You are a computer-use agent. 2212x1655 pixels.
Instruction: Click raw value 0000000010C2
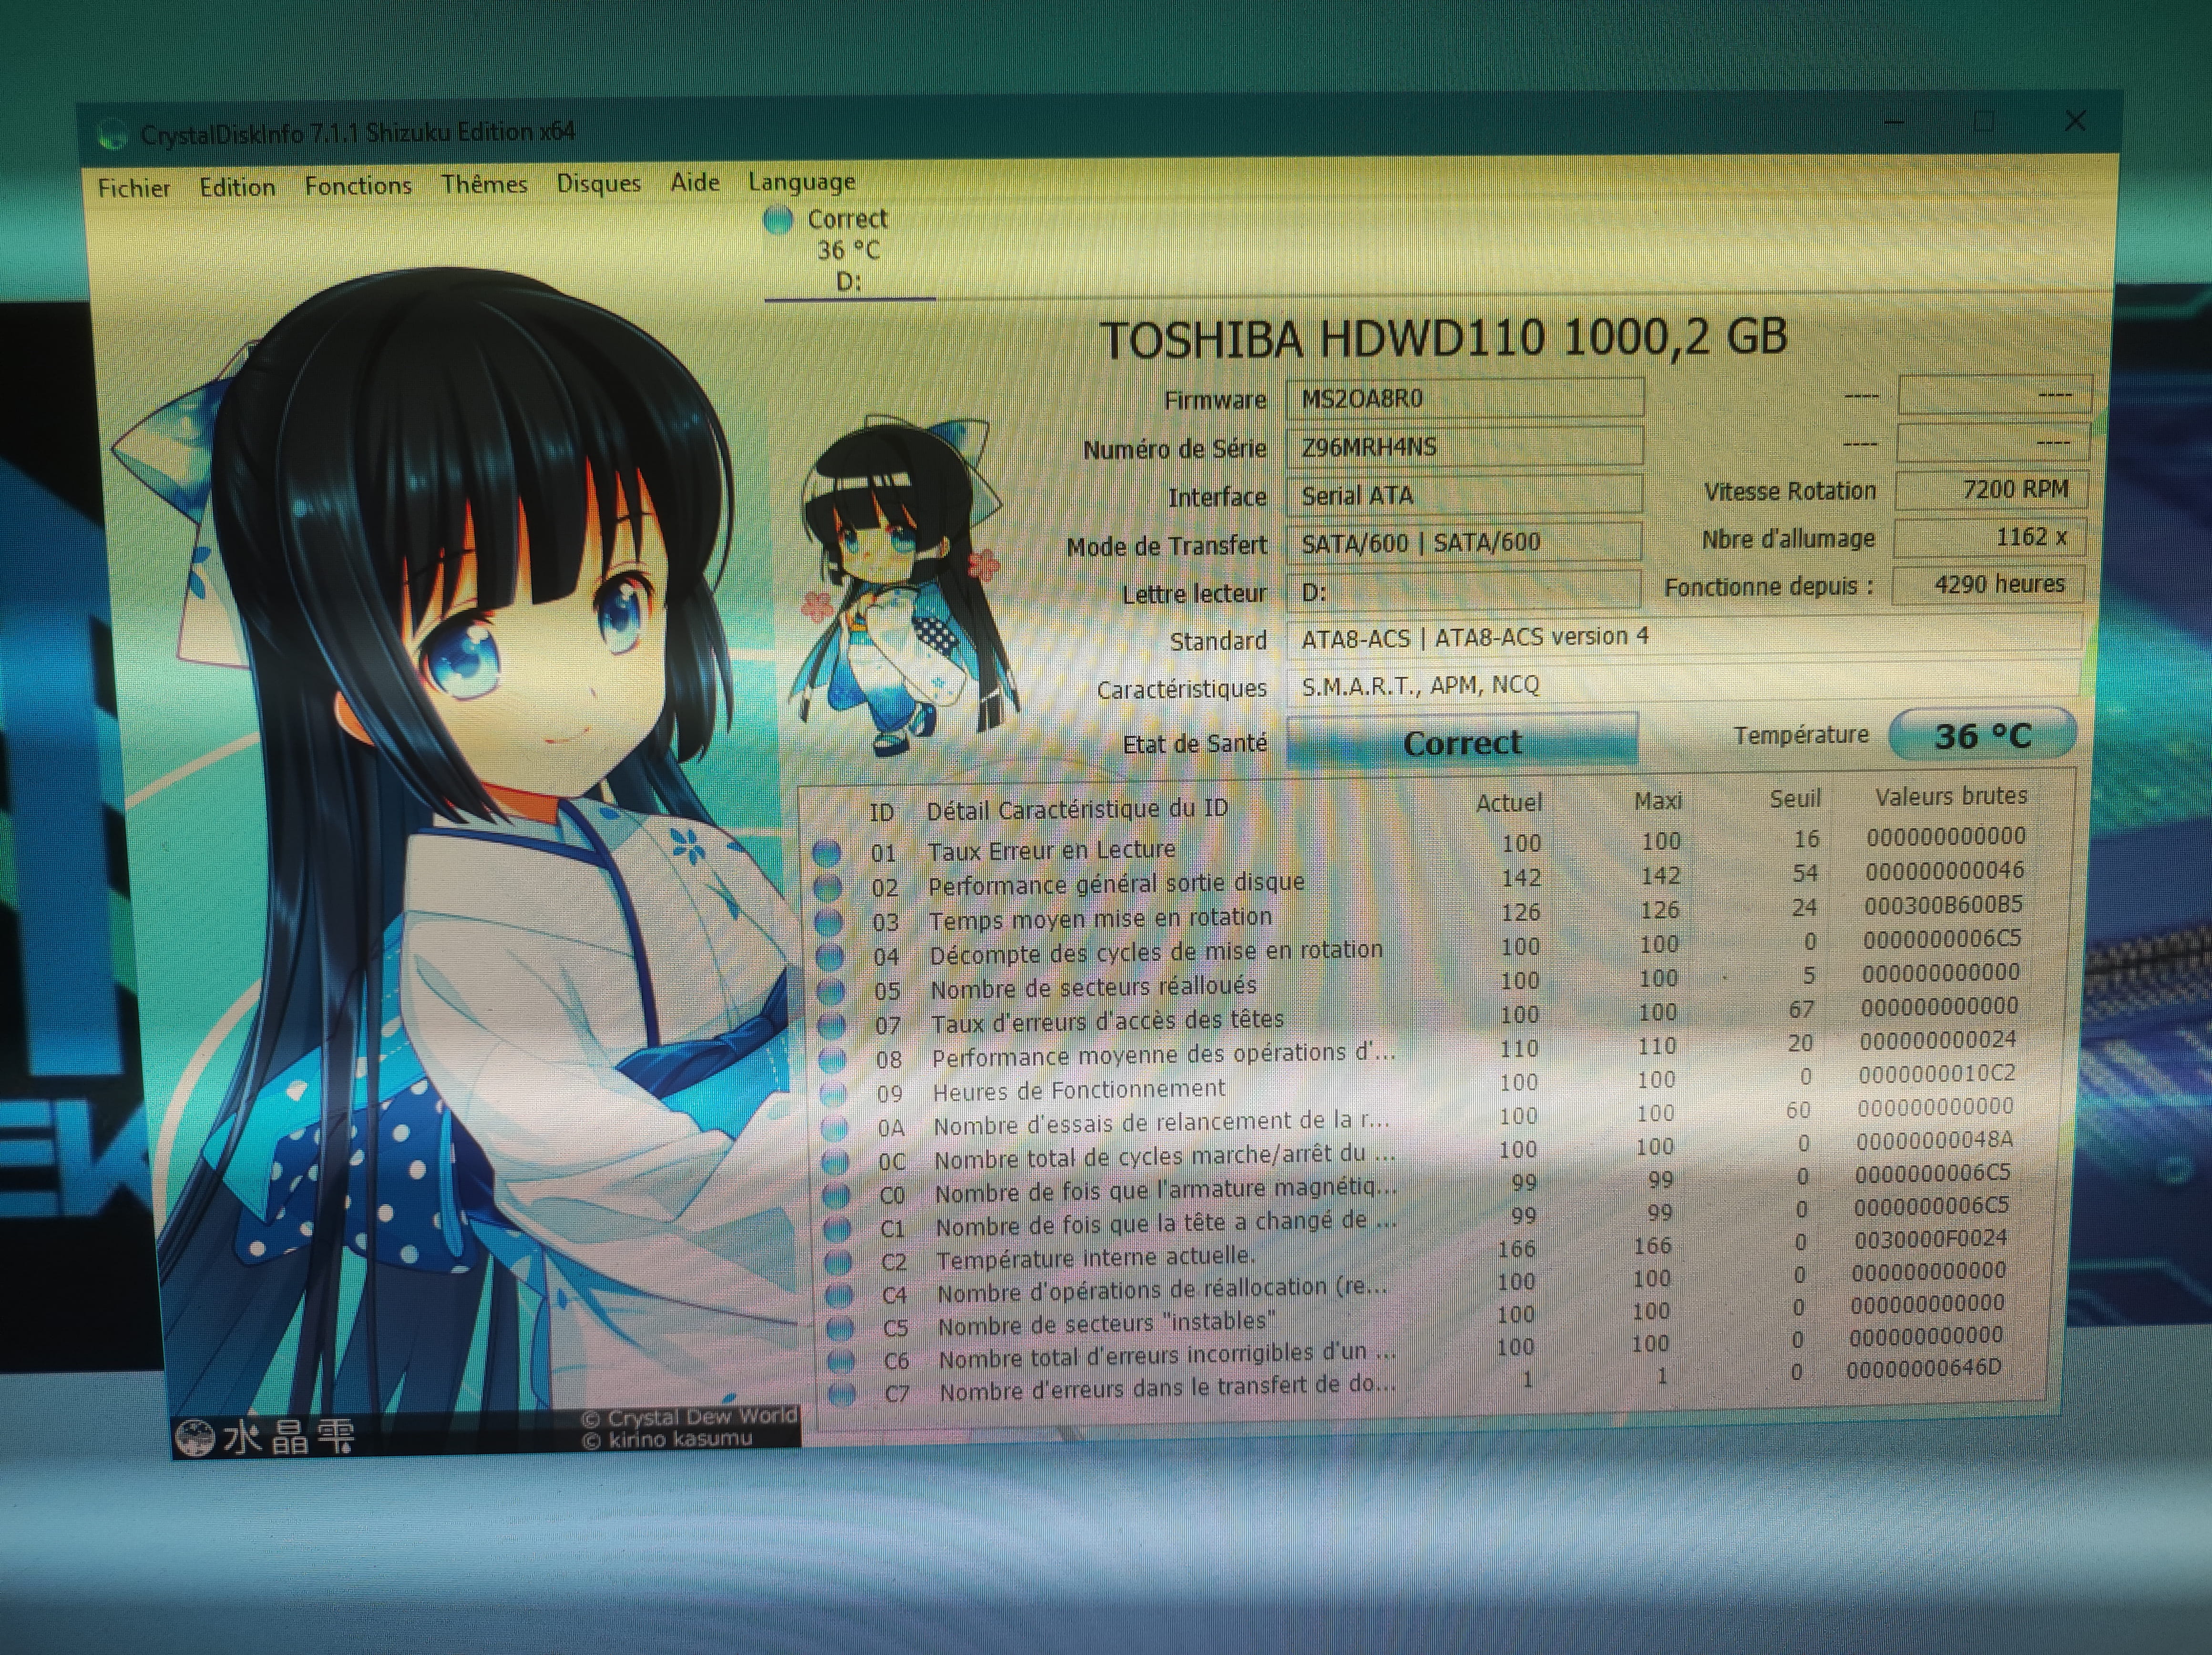[1937, 1074]
